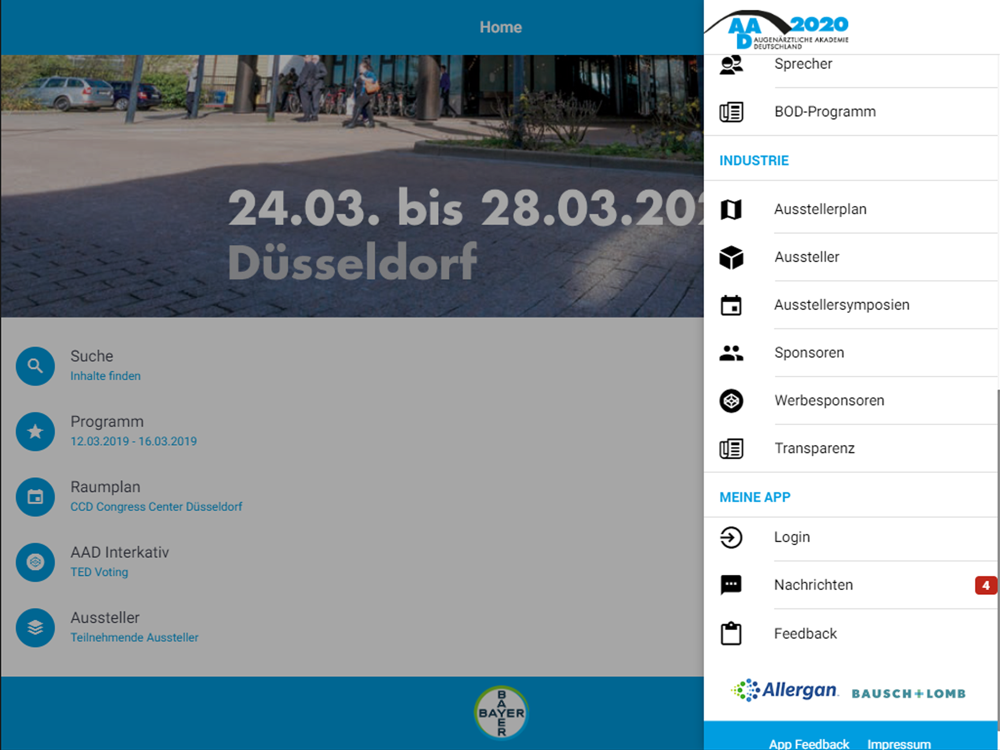Select the Aussteller cube icon
The image size is (1000, 750).
point(731,257)
